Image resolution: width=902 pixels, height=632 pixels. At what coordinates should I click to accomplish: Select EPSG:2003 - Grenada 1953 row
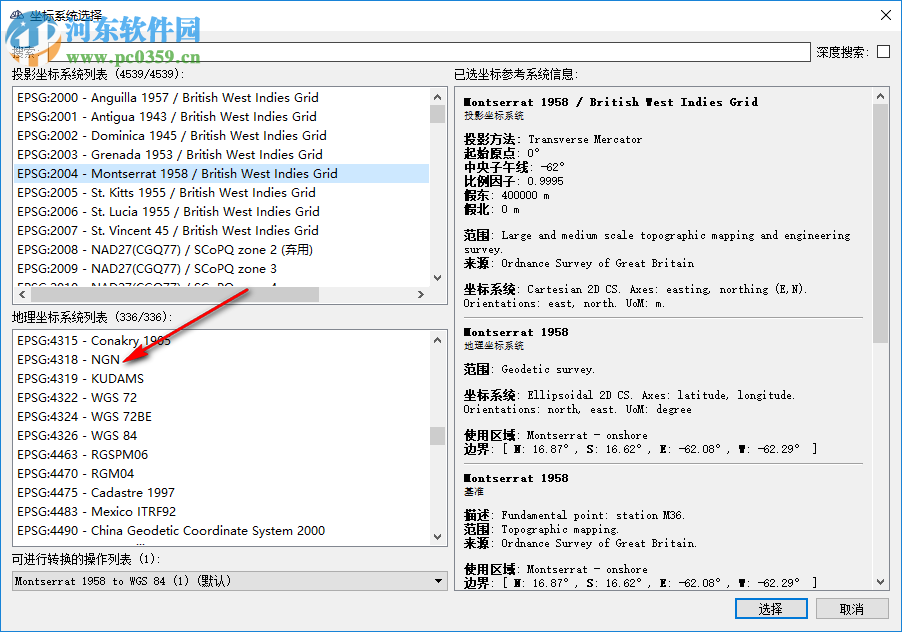(221, 155)
